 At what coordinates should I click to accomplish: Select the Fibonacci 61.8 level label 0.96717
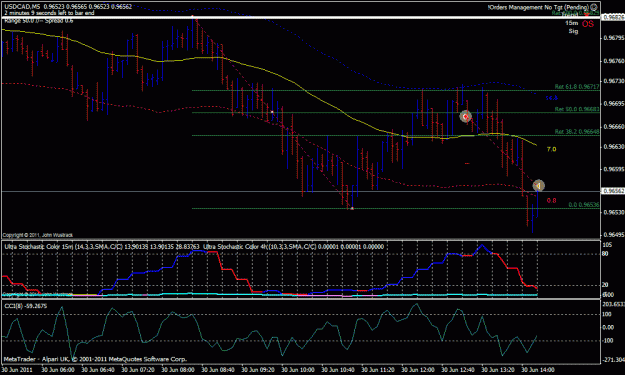click(576, 86)
